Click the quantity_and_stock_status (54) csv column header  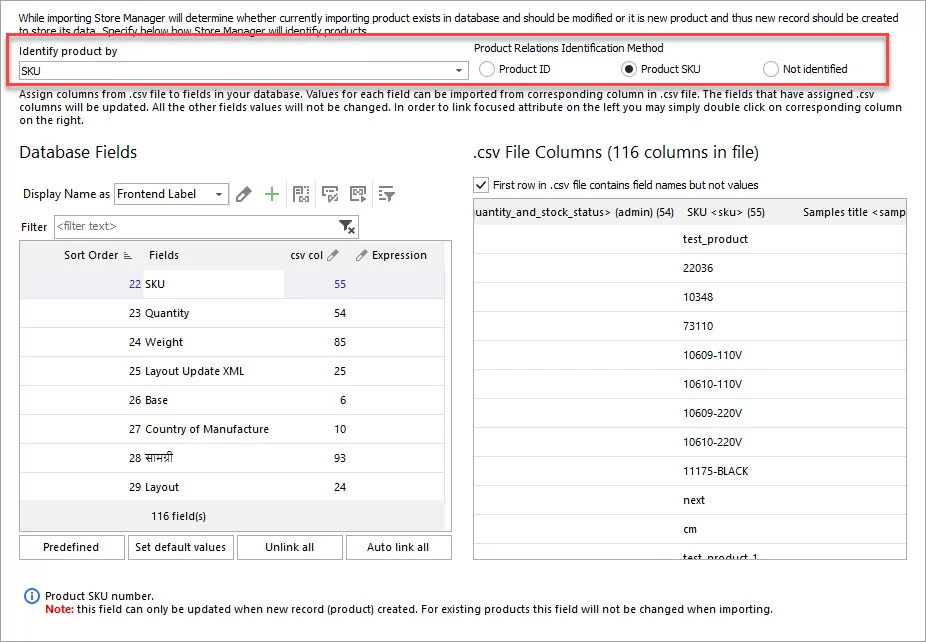pos(574,212)
